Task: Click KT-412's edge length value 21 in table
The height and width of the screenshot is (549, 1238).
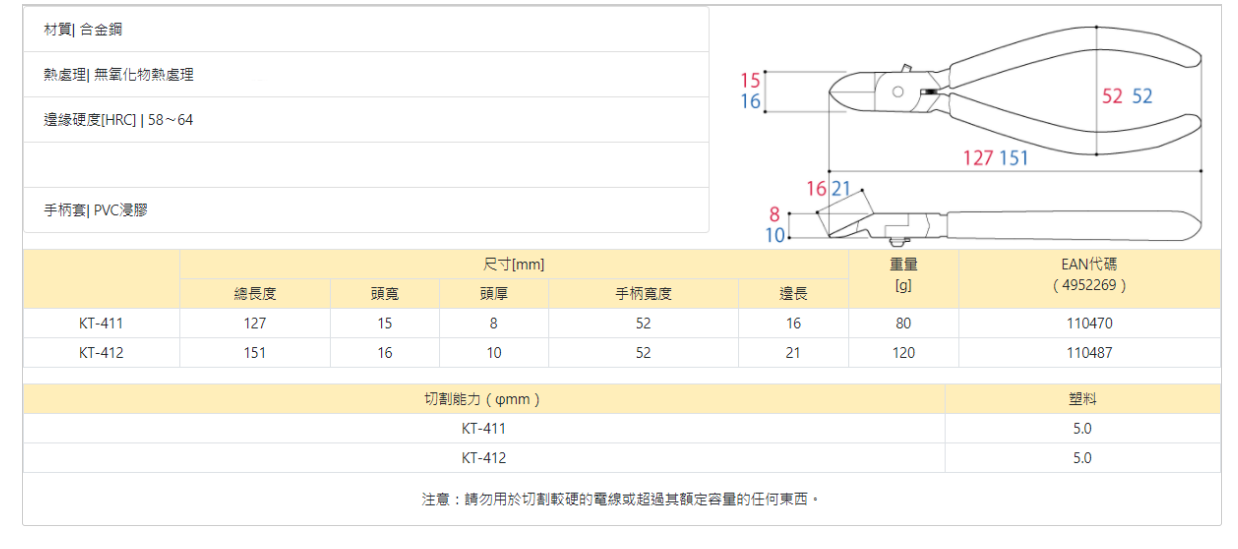Action: point(793,352)
